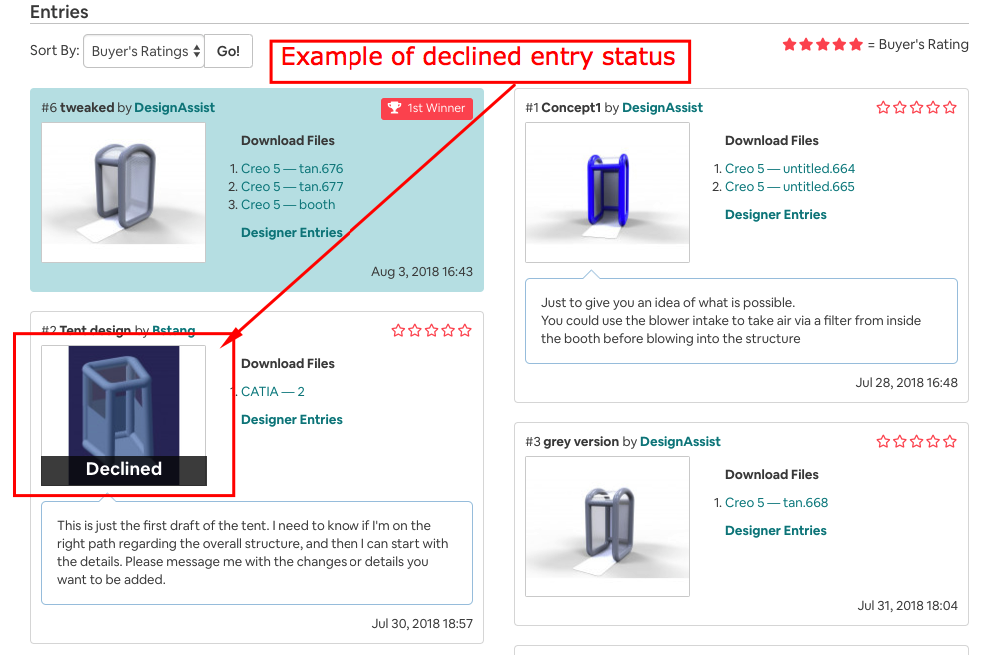The height and width of the screenshot is (655, 989).
Task: Click the trophy icon on 1st Winner badge
Action: click(392, 109)
